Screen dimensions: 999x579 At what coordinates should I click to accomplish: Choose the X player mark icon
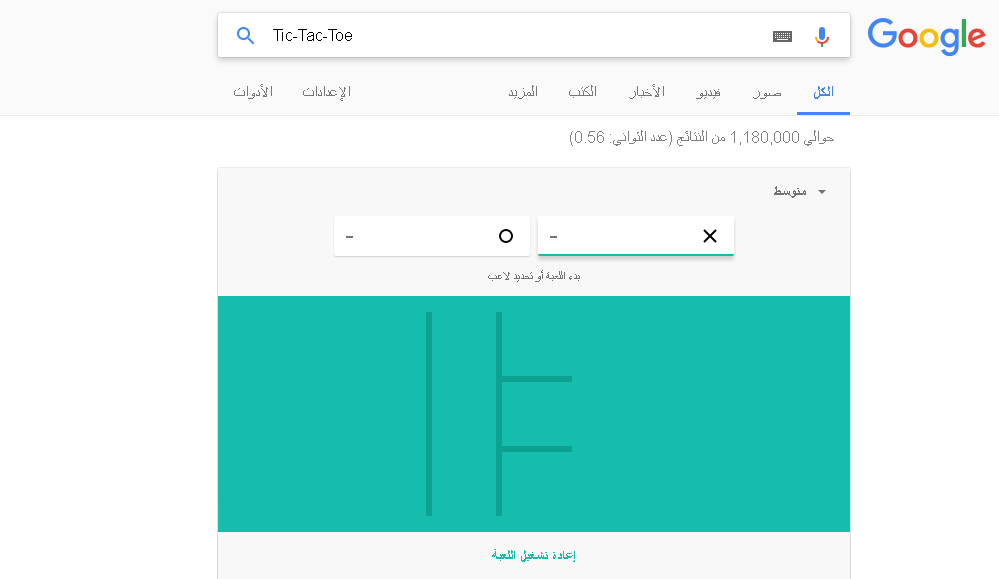710,236
